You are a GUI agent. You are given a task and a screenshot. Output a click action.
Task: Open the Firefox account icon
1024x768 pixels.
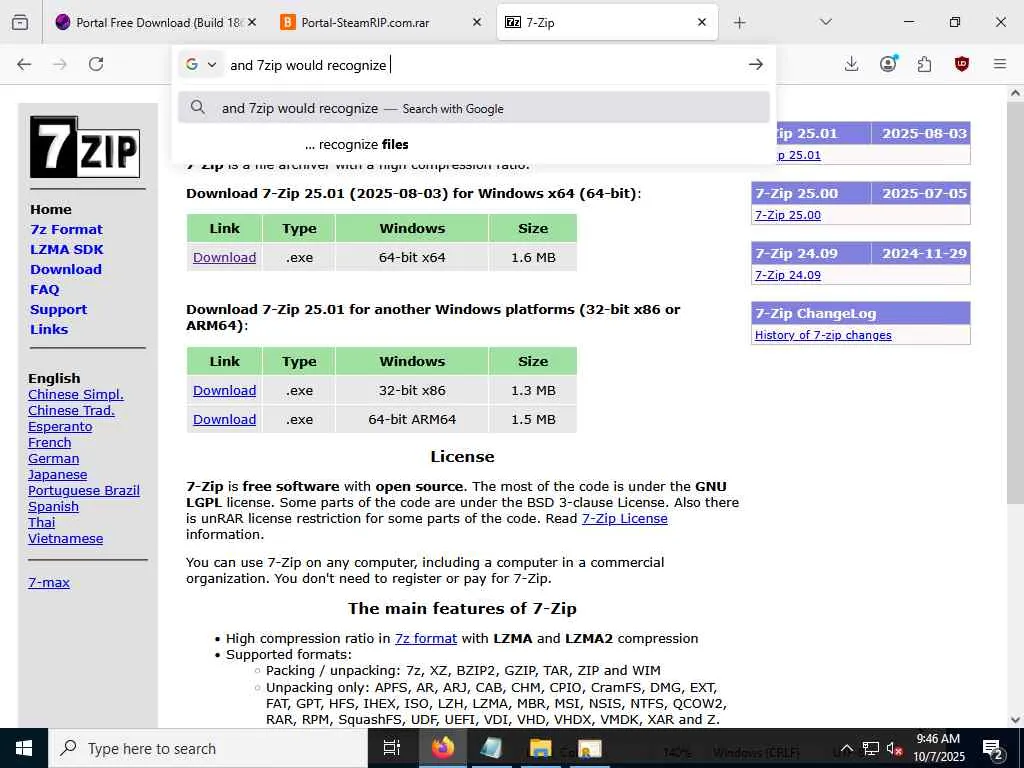tap(888, 63)
